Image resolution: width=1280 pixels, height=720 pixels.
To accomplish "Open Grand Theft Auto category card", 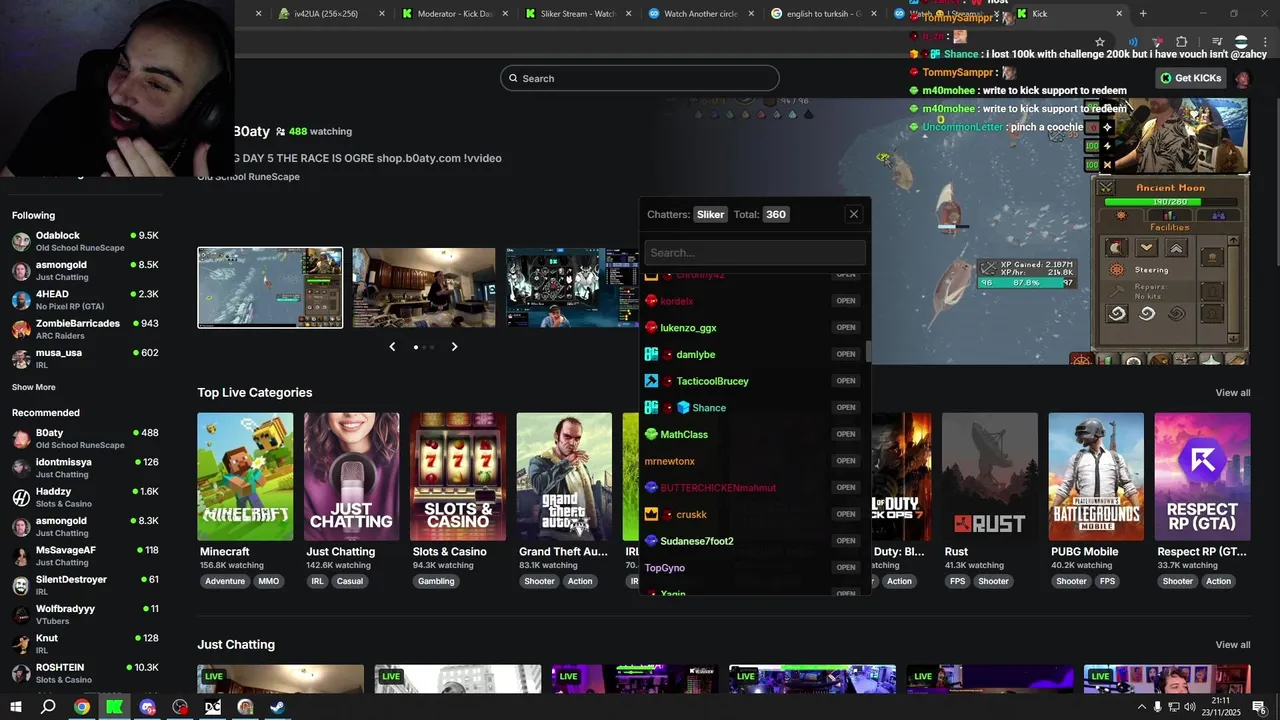I will click(564, 477).
